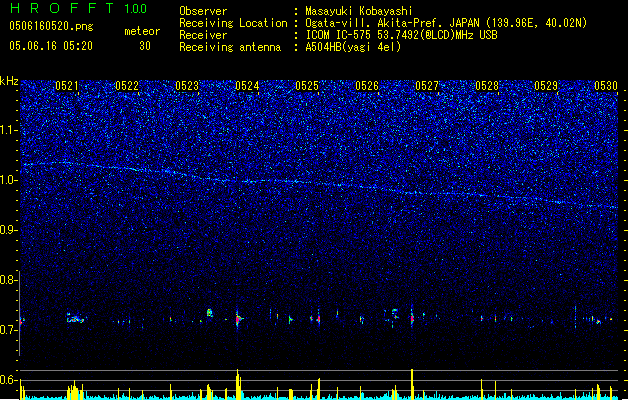Click the 0527 time marker
The width and height of the screenshot is (629, 400).
tap(427, 86)
